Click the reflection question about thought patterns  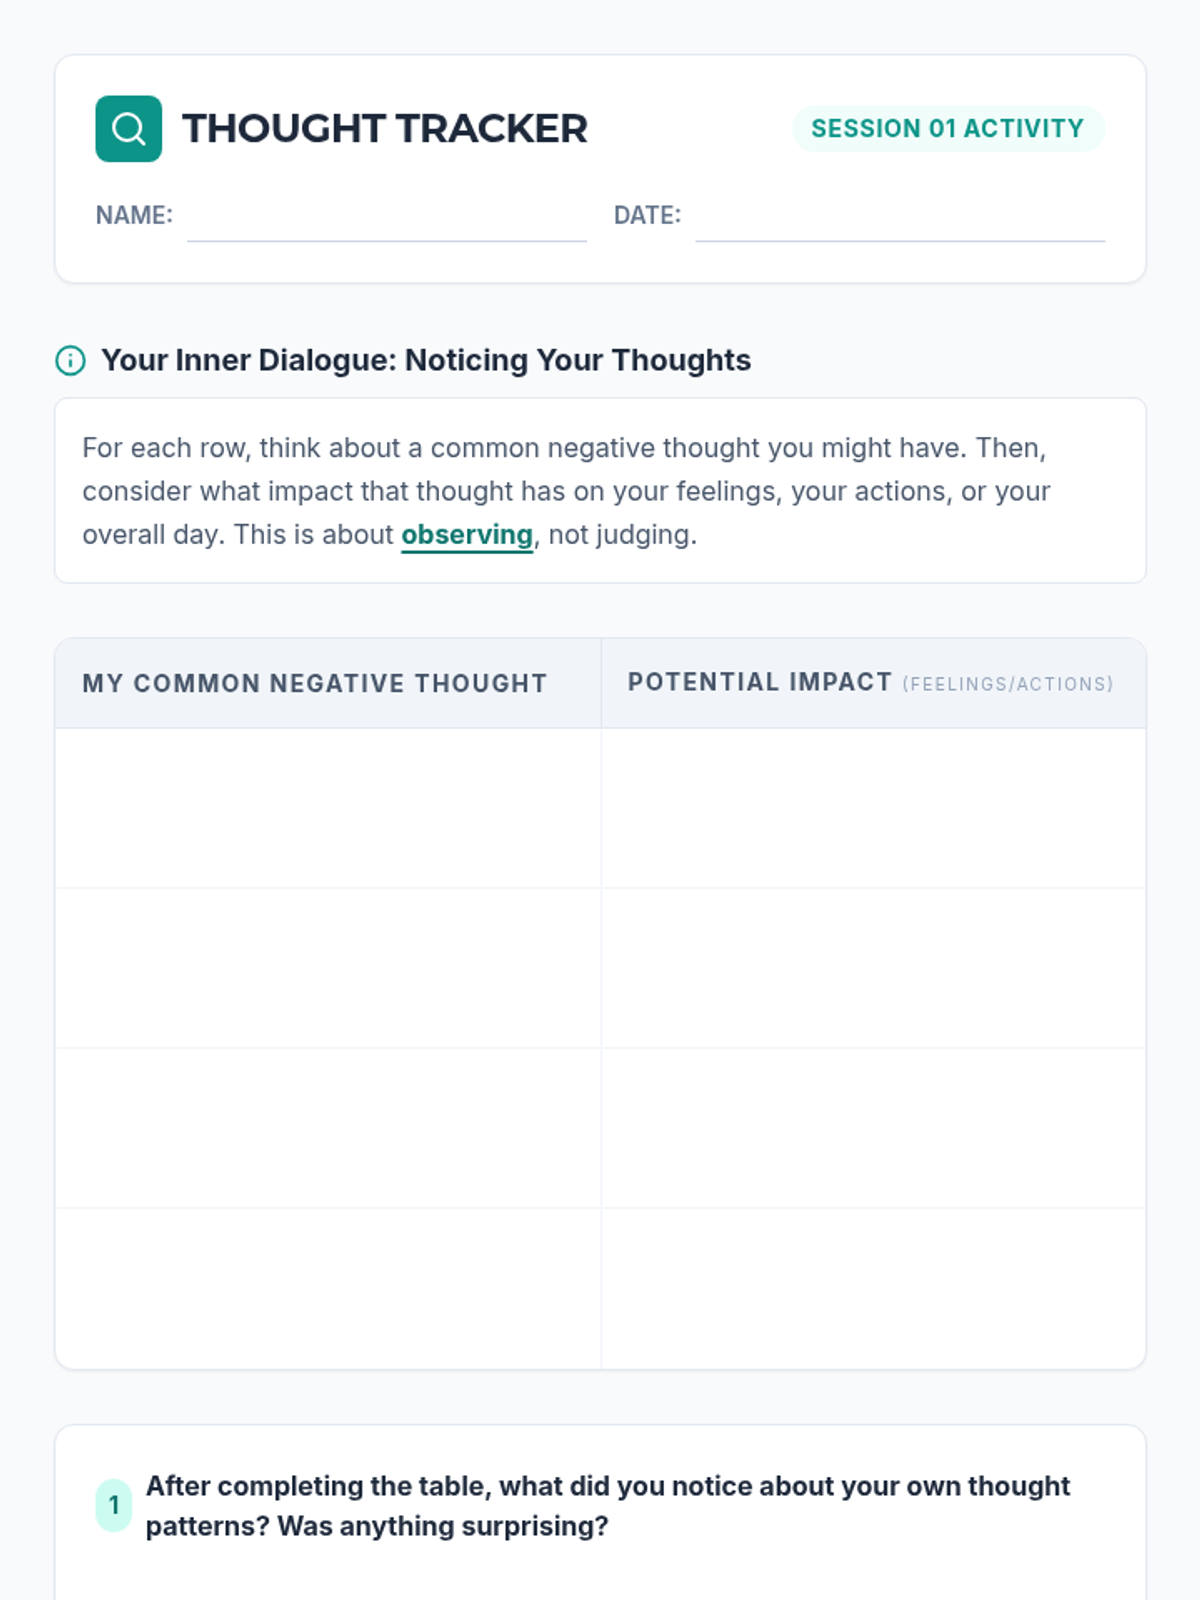coord(607,1506)
